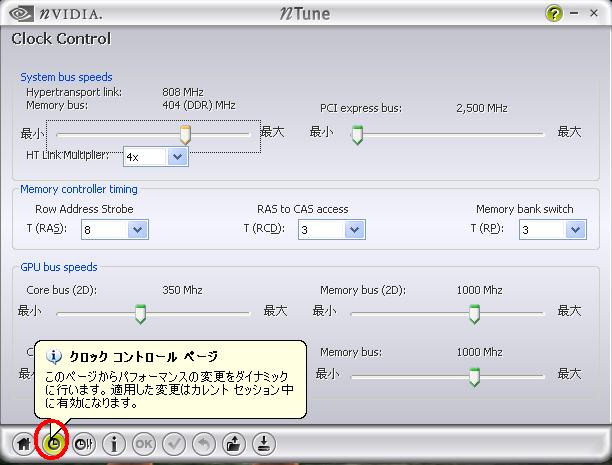Click the 350 Mhz Core bus value

point(182,290)
